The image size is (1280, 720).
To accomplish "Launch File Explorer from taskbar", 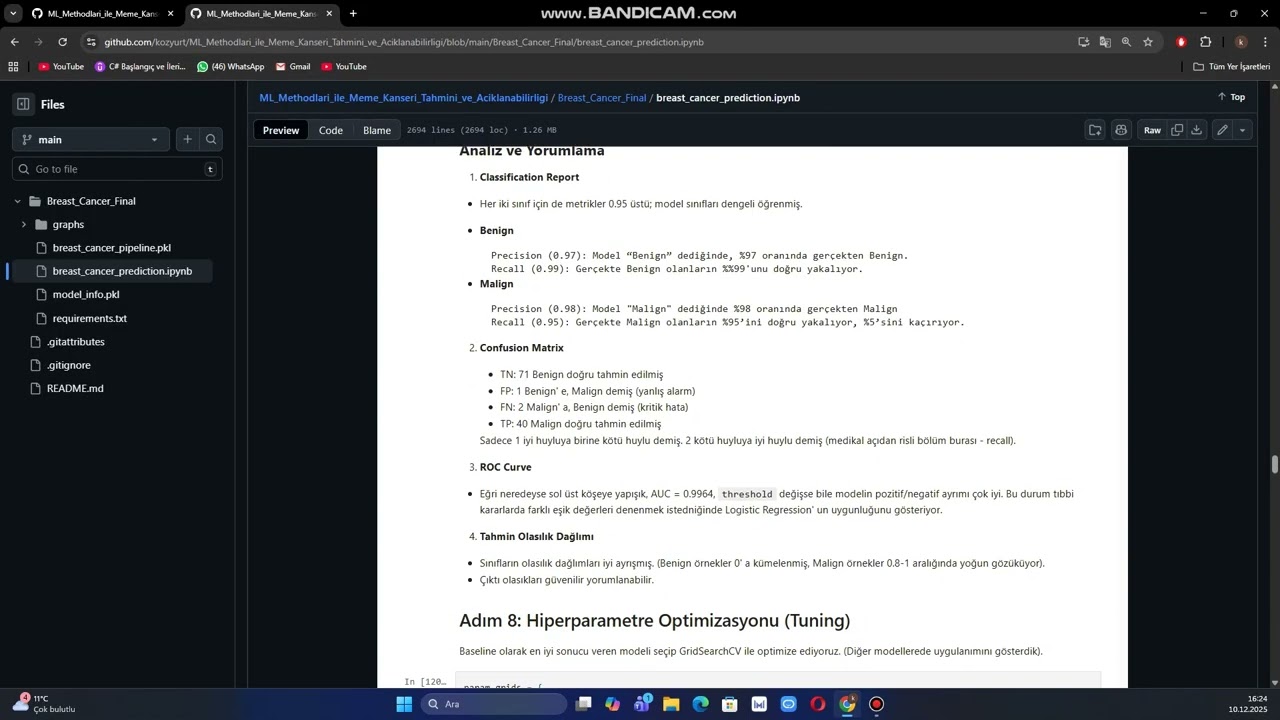I will coord(671,704).
